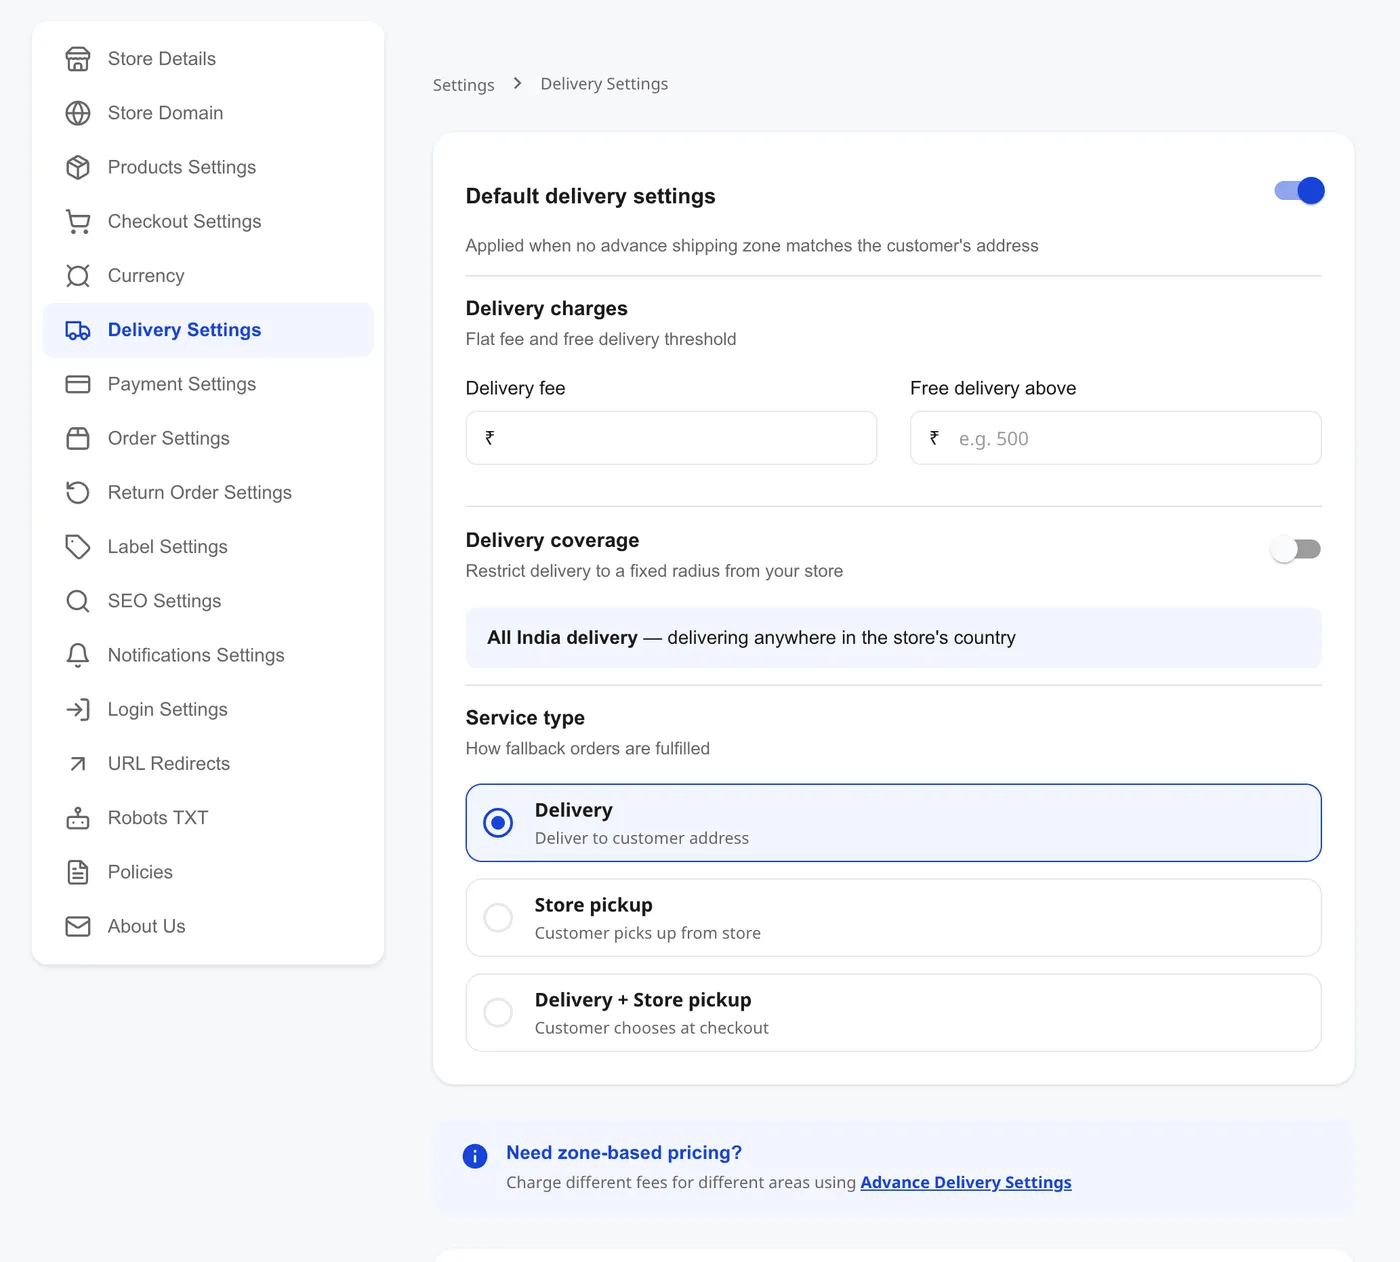Viewport: 1400px width, 1262px height.
Task: Enable the Delivery coverage toggle
Action: (x=1296, y=549)
